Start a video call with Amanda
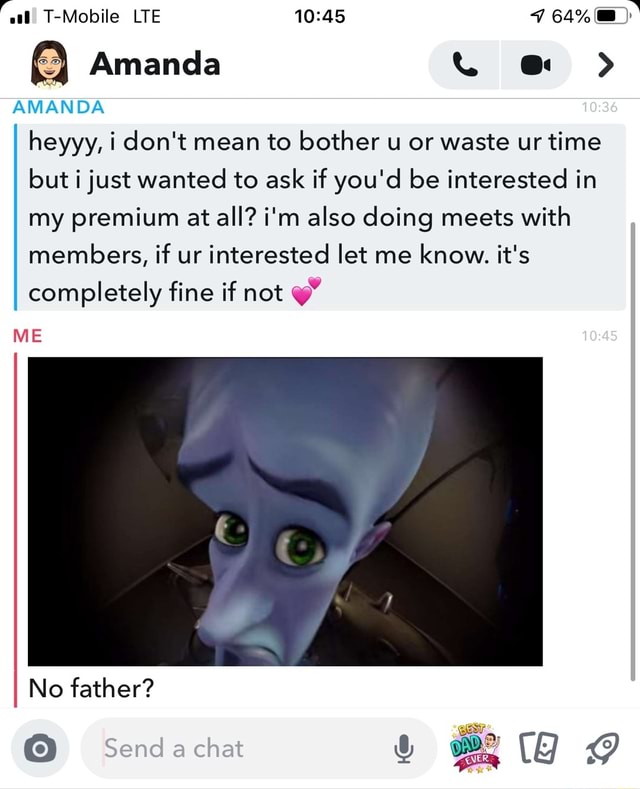Screen dimensions: 640x789 (536, 65)
